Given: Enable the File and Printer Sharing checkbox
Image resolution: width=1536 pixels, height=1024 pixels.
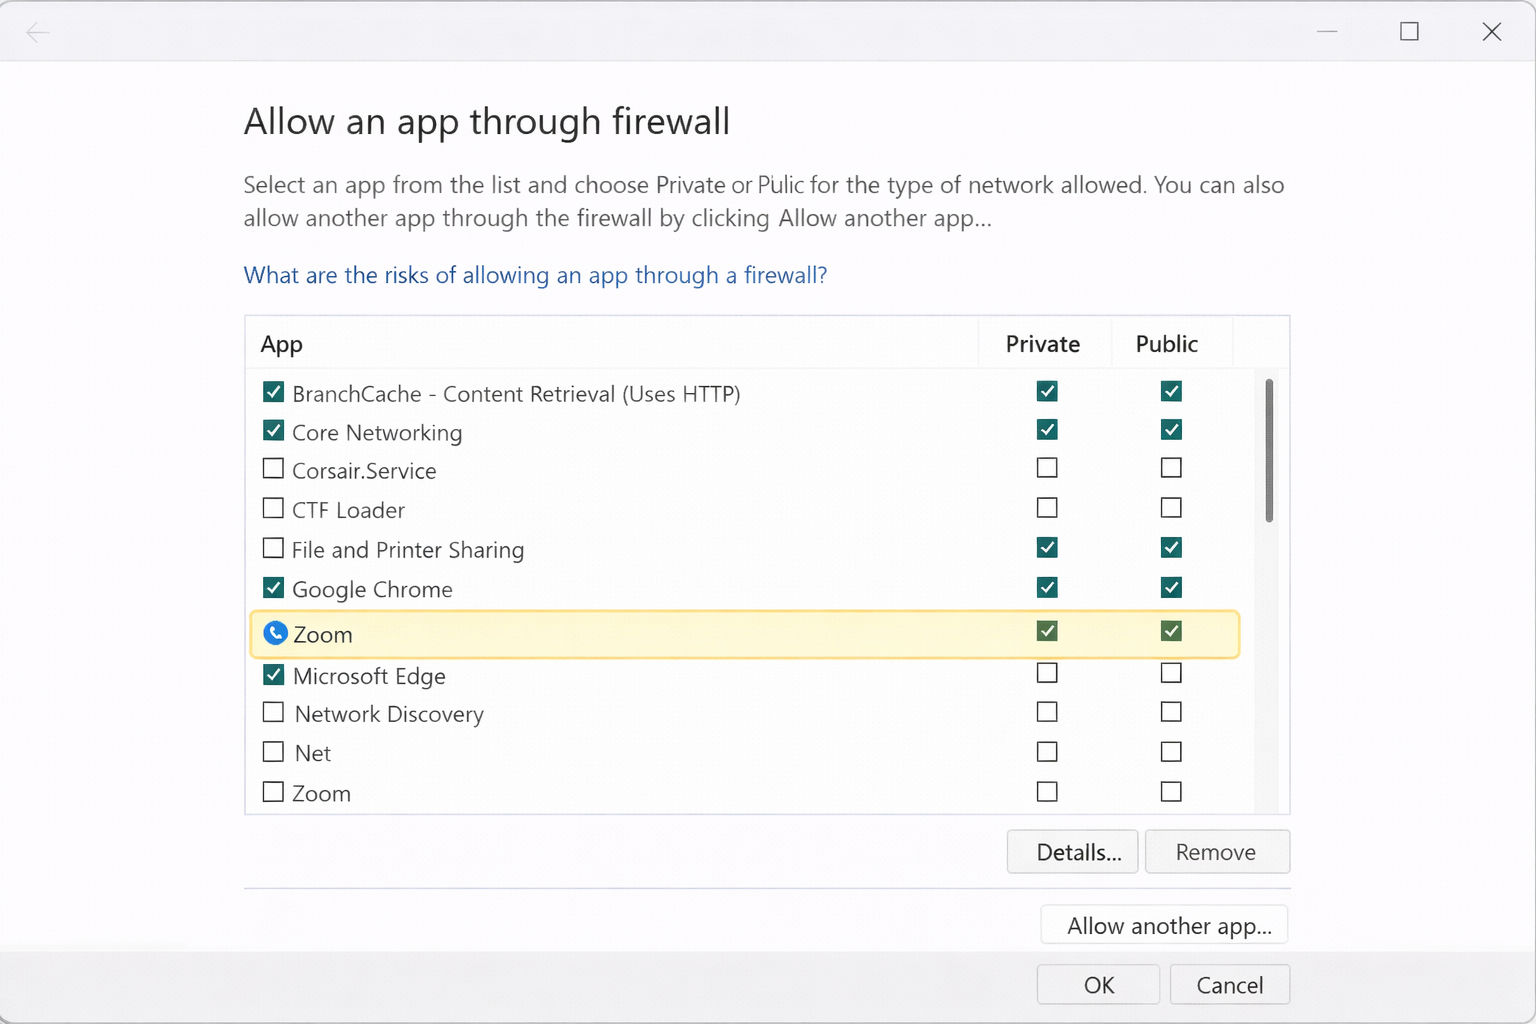Looking at the screenshot, I should pyautogui.click(x=273, y=548).
